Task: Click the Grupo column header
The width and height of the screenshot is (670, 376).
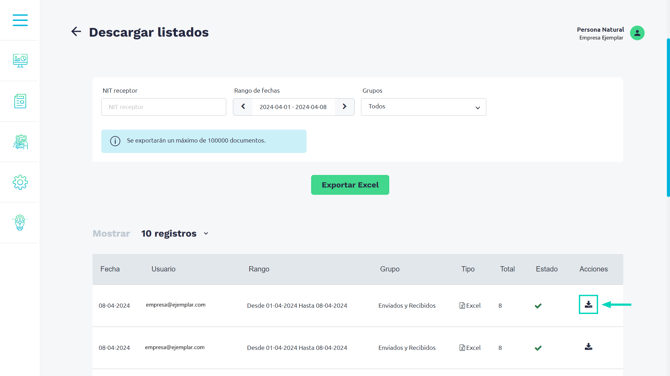Action: tap(390, 269)
